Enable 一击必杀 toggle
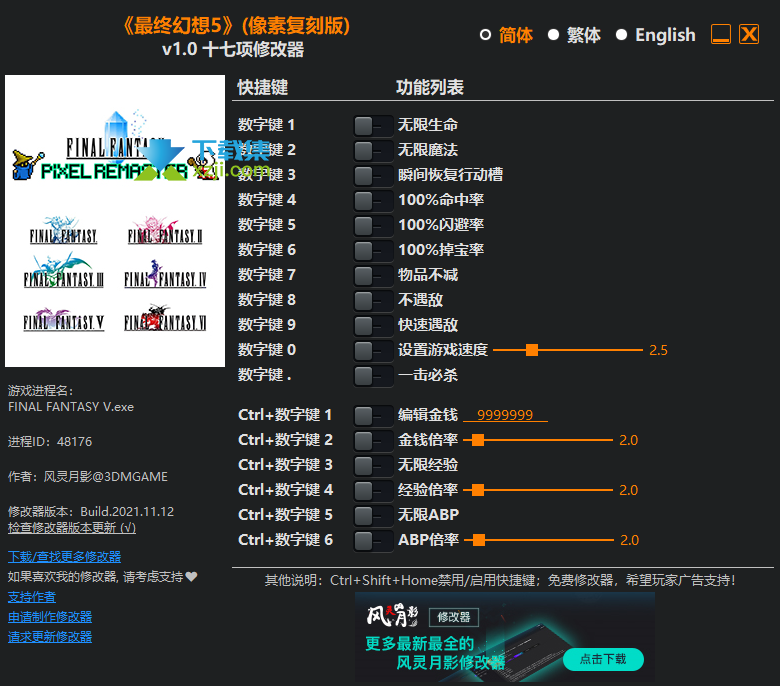 tap(373, 376)
